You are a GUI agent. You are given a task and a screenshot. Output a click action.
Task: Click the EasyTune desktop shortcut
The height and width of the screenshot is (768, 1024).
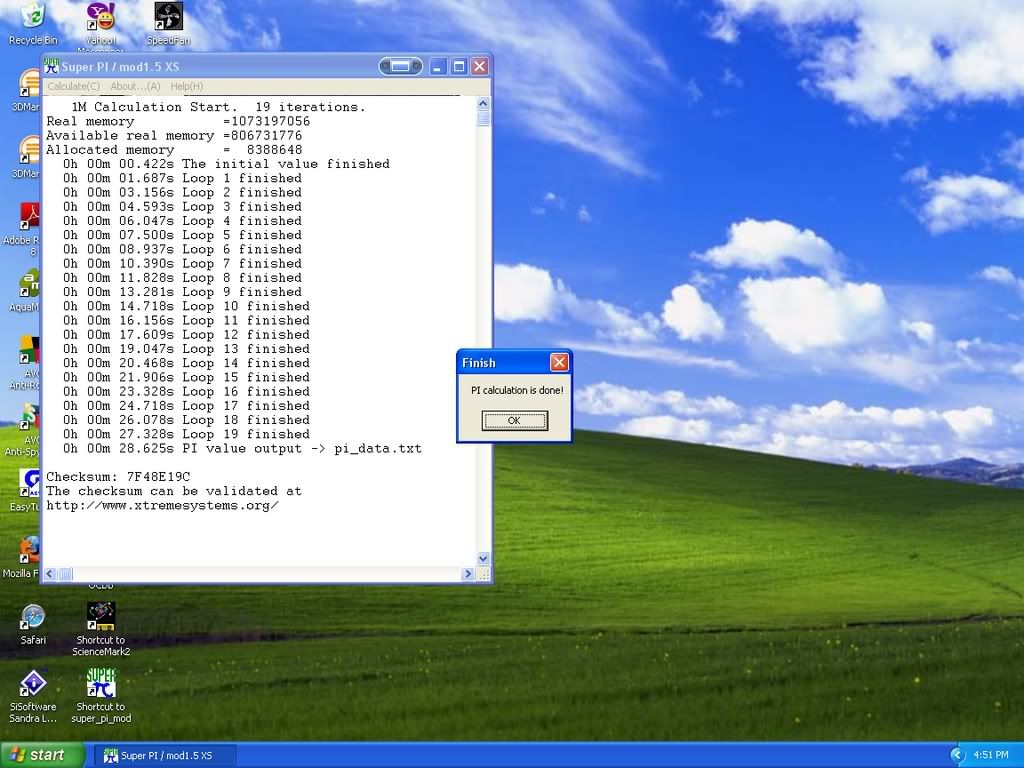[27, 490]
